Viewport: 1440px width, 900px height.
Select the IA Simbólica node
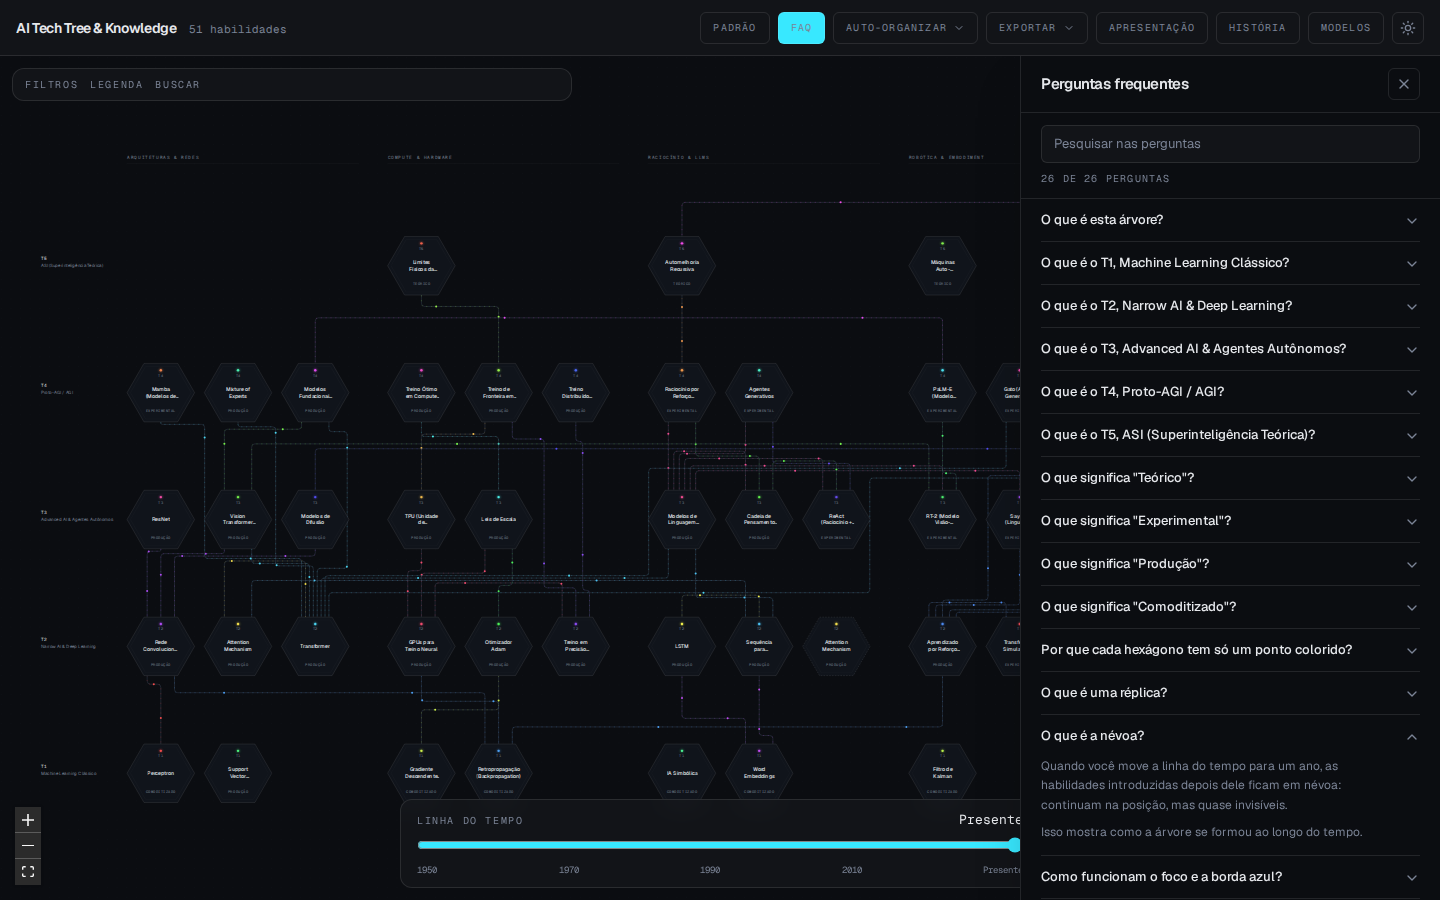[682, 773]
